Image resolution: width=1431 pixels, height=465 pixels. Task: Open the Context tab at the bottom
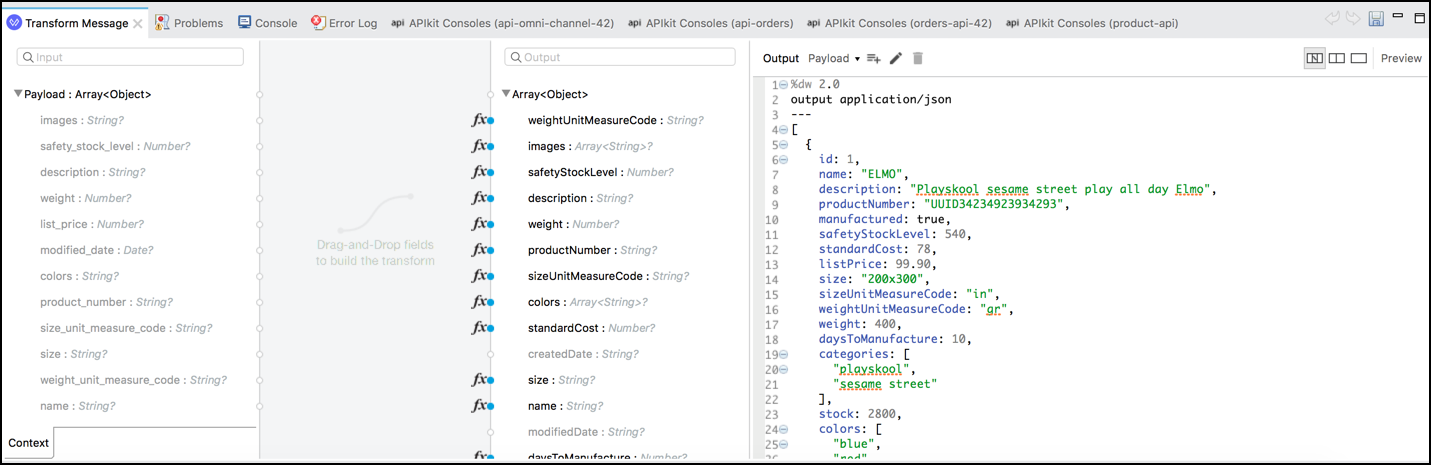point(28,442)
